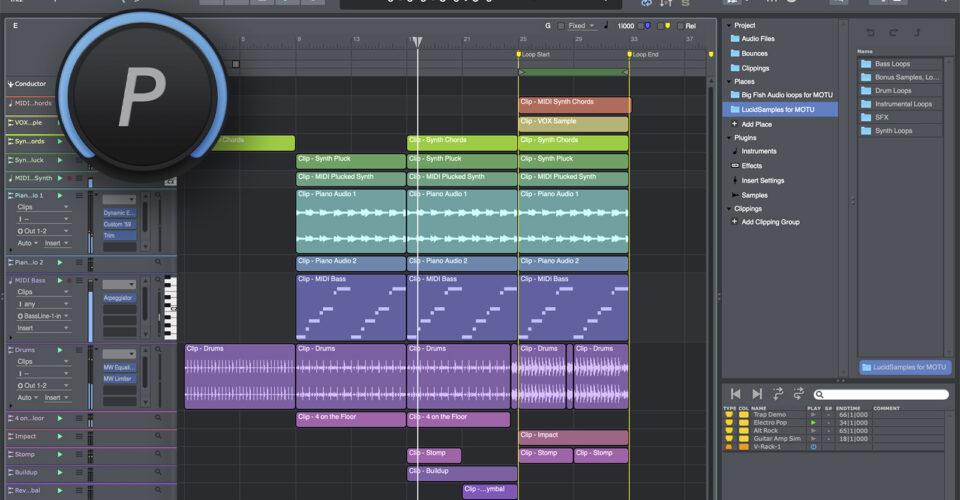Image resolution: width=960 pixels, height=500 pixels.
Task: Enable the checkbox left of Fixed grid
Action: click(x=559, y=26)
